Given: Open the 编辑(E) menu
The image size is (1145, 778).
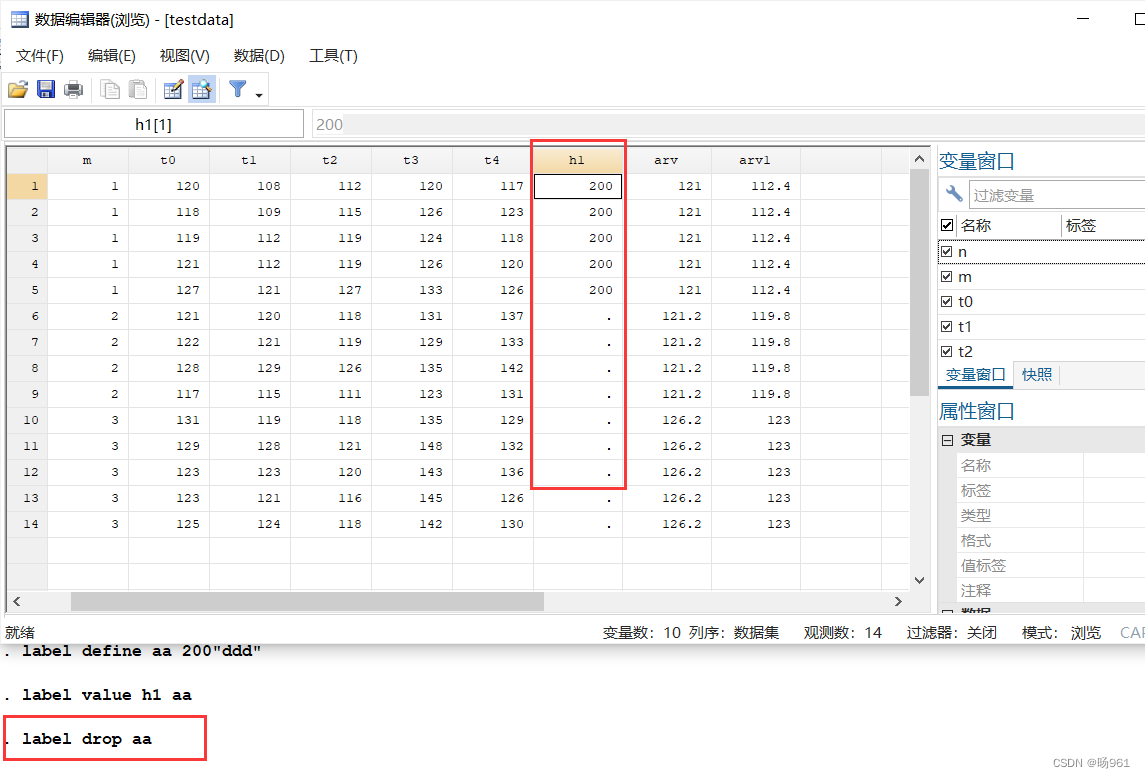Looking at the screenshot, I should [x=111, y=56].
